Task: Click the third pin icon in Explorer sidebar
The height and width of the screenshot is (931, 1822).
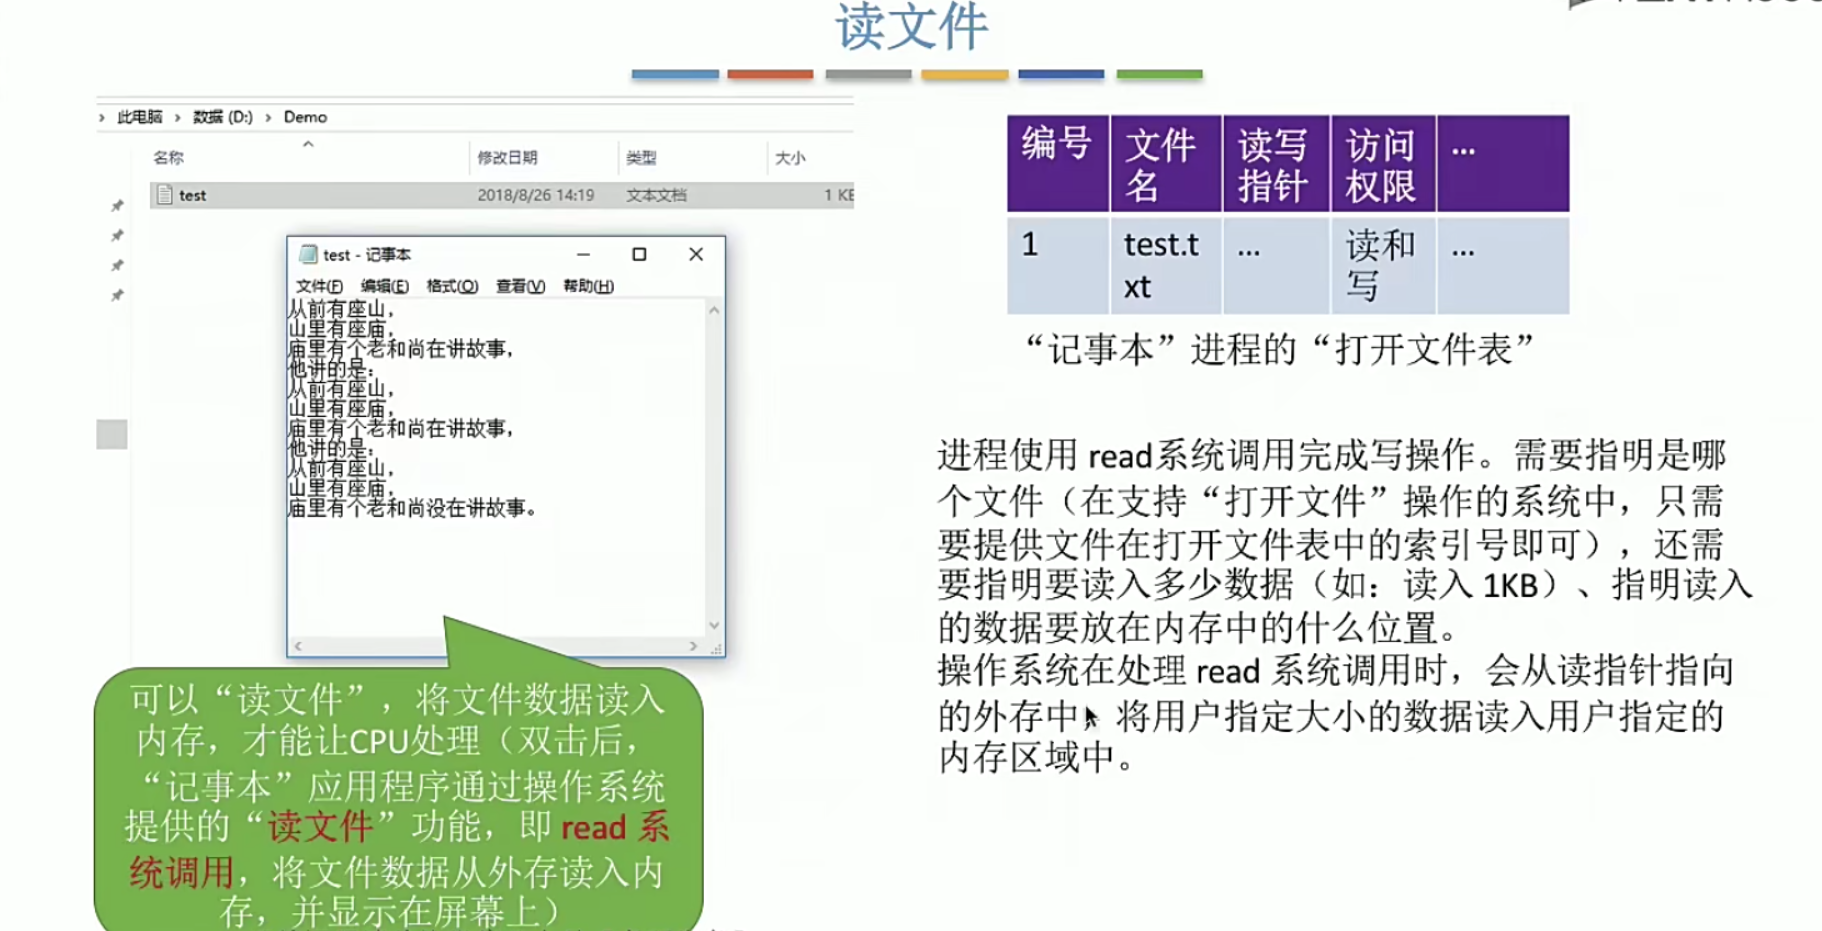Action: point(117,266)
